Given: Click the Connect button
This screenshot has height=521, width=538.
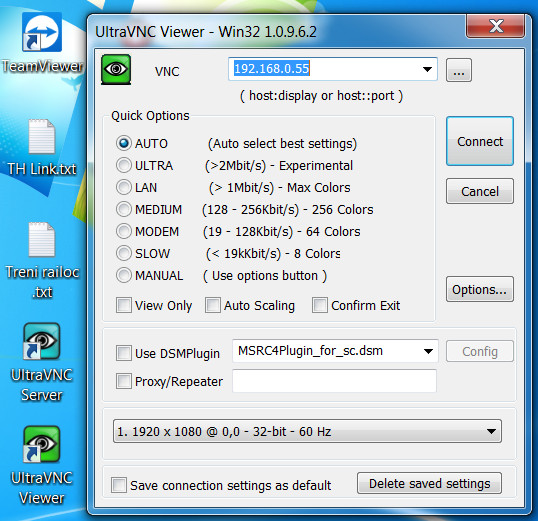Looking at the screenshot, I should pyautogui.click(x=480, y=141).
